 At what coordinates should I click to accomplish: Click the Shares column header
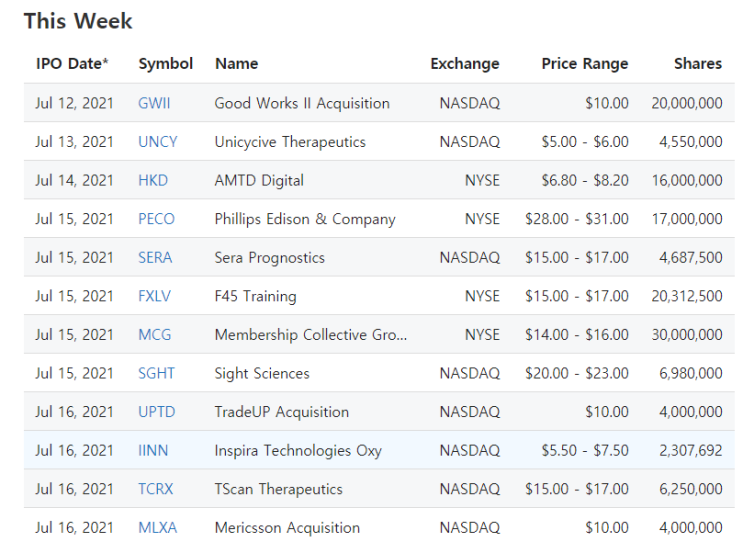point(698,64)
